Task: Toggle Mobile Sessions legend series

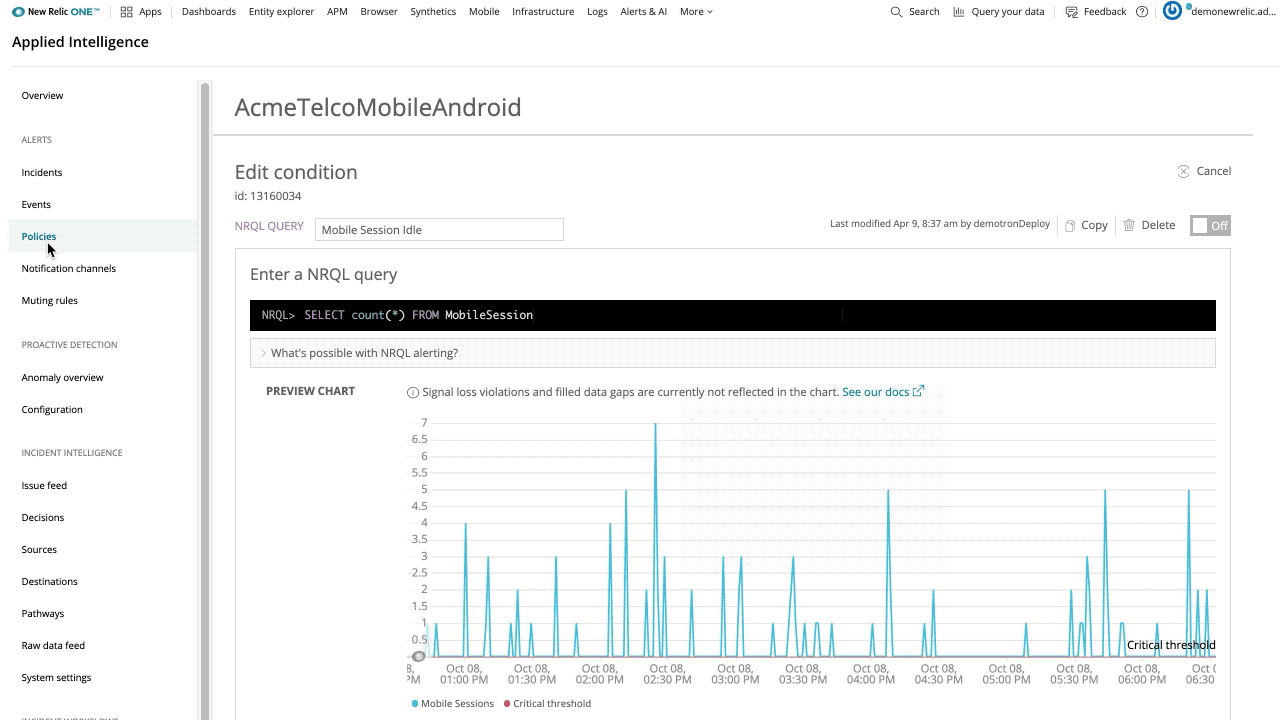Action: 453,704
